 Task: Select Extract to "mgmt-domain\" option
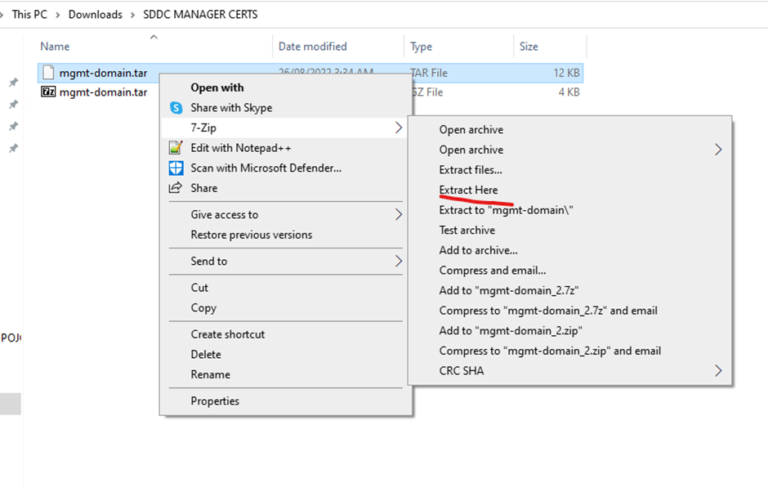(x=505, y=210)
